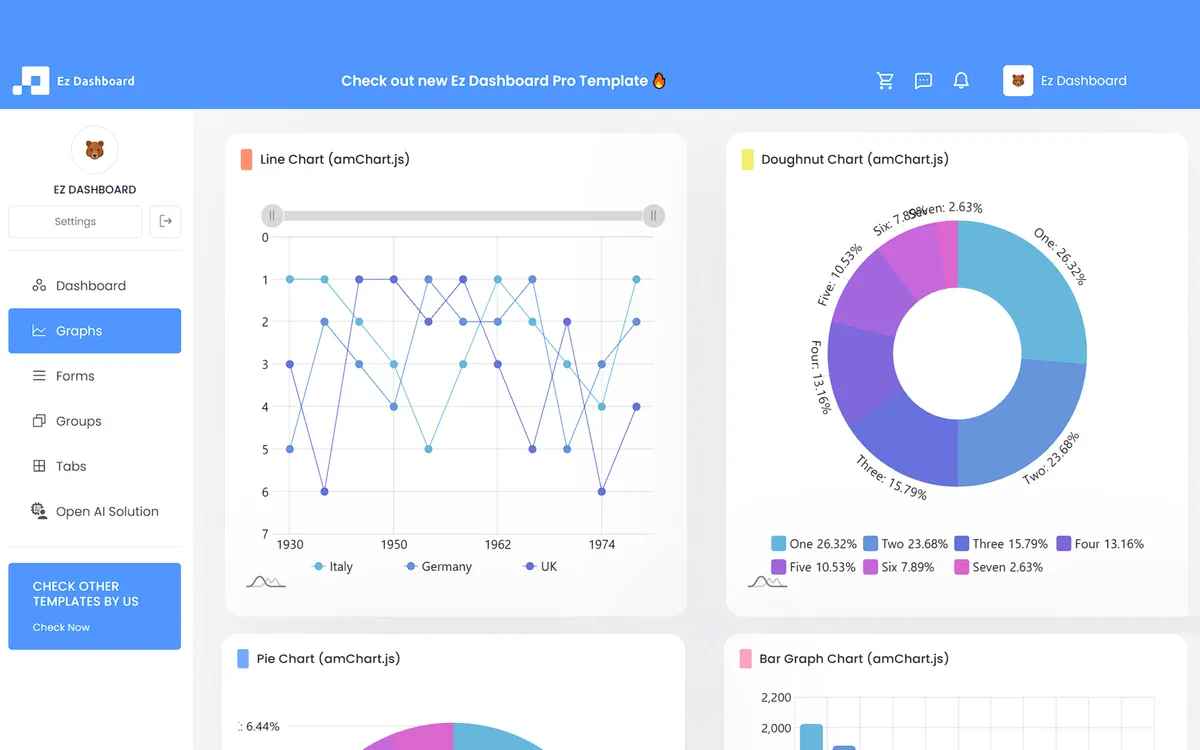Click the bear profile picture in sidebar
1200x750 pixels.
95,150
